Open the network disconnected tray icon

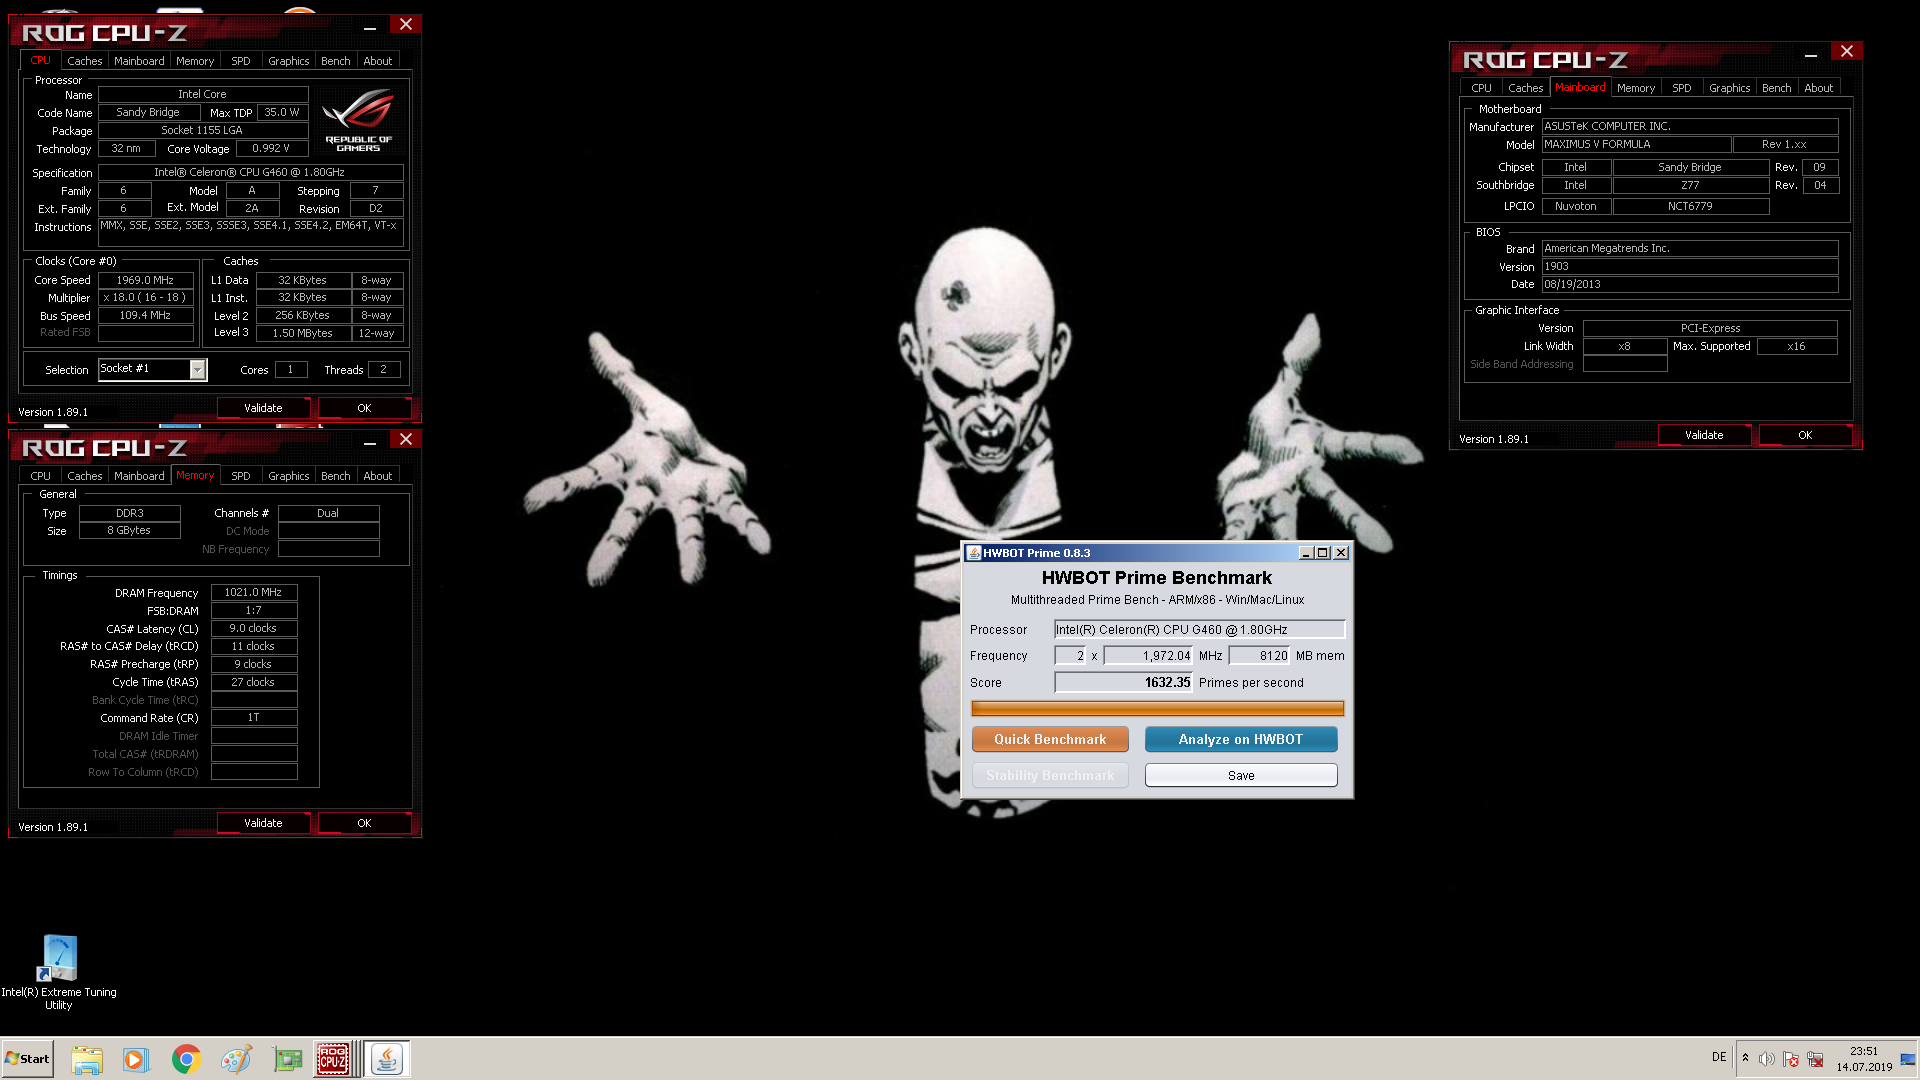pyautogui.click(x=1815, y=1059)
